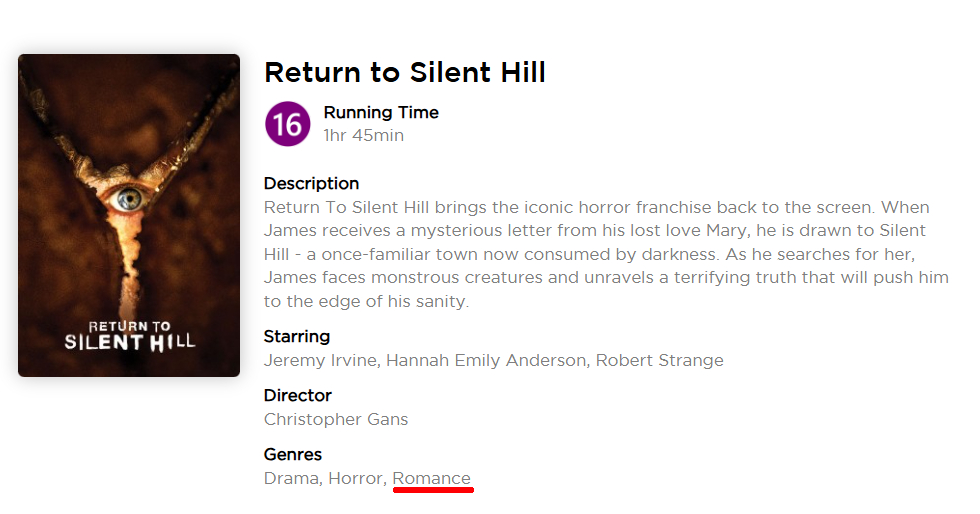Click the Running Time label
Viewport: 980px width, 514px height.
click(x=381, y=112)
